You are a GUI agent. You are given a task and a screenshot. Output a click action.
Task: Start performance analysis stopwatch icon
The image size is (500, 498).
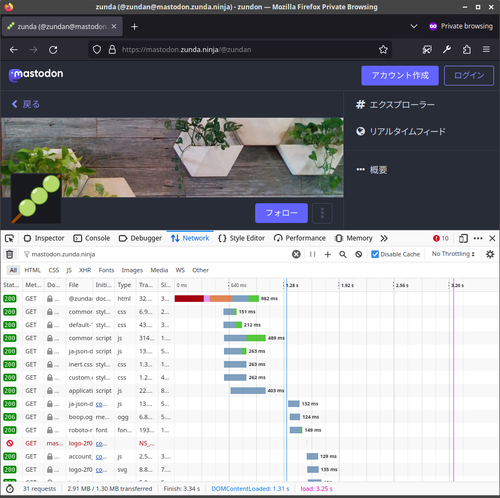click(x=10, y=489)
